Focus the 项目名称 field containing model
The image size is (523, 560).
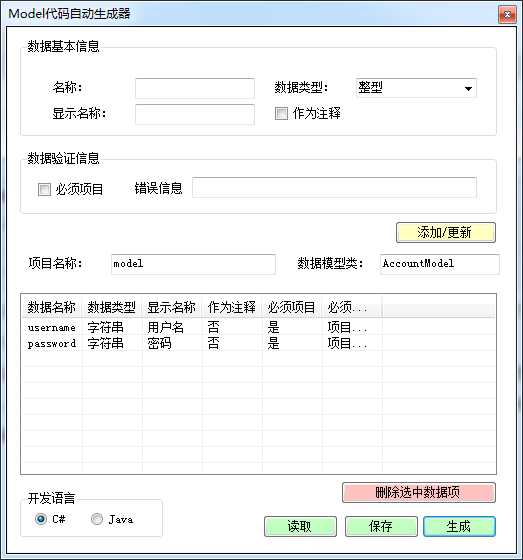click(x=193, y=264)
